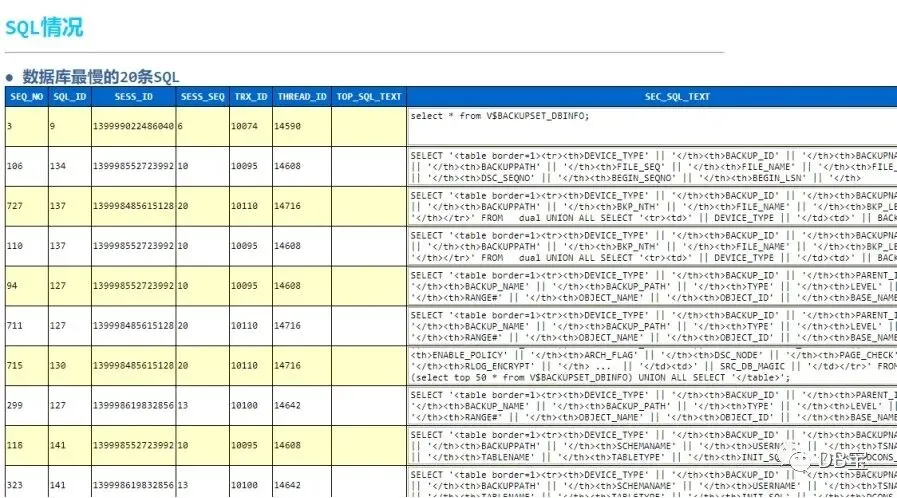Click SQL_ID 141 in the SEQ_NO 118 row
897x498 pixels.
70,445
